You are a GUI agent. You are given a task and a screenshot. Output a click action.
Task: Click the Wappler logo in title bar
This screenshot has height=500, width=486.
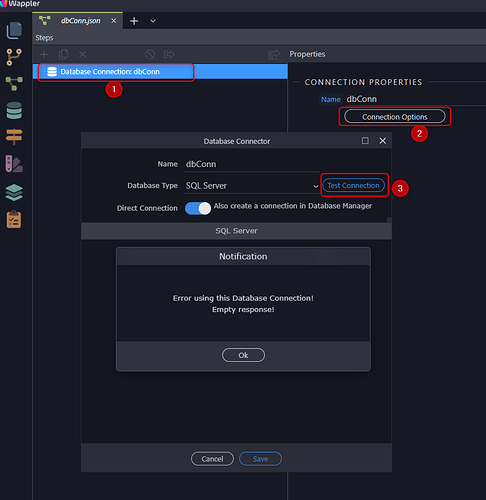tap(3, 3)
